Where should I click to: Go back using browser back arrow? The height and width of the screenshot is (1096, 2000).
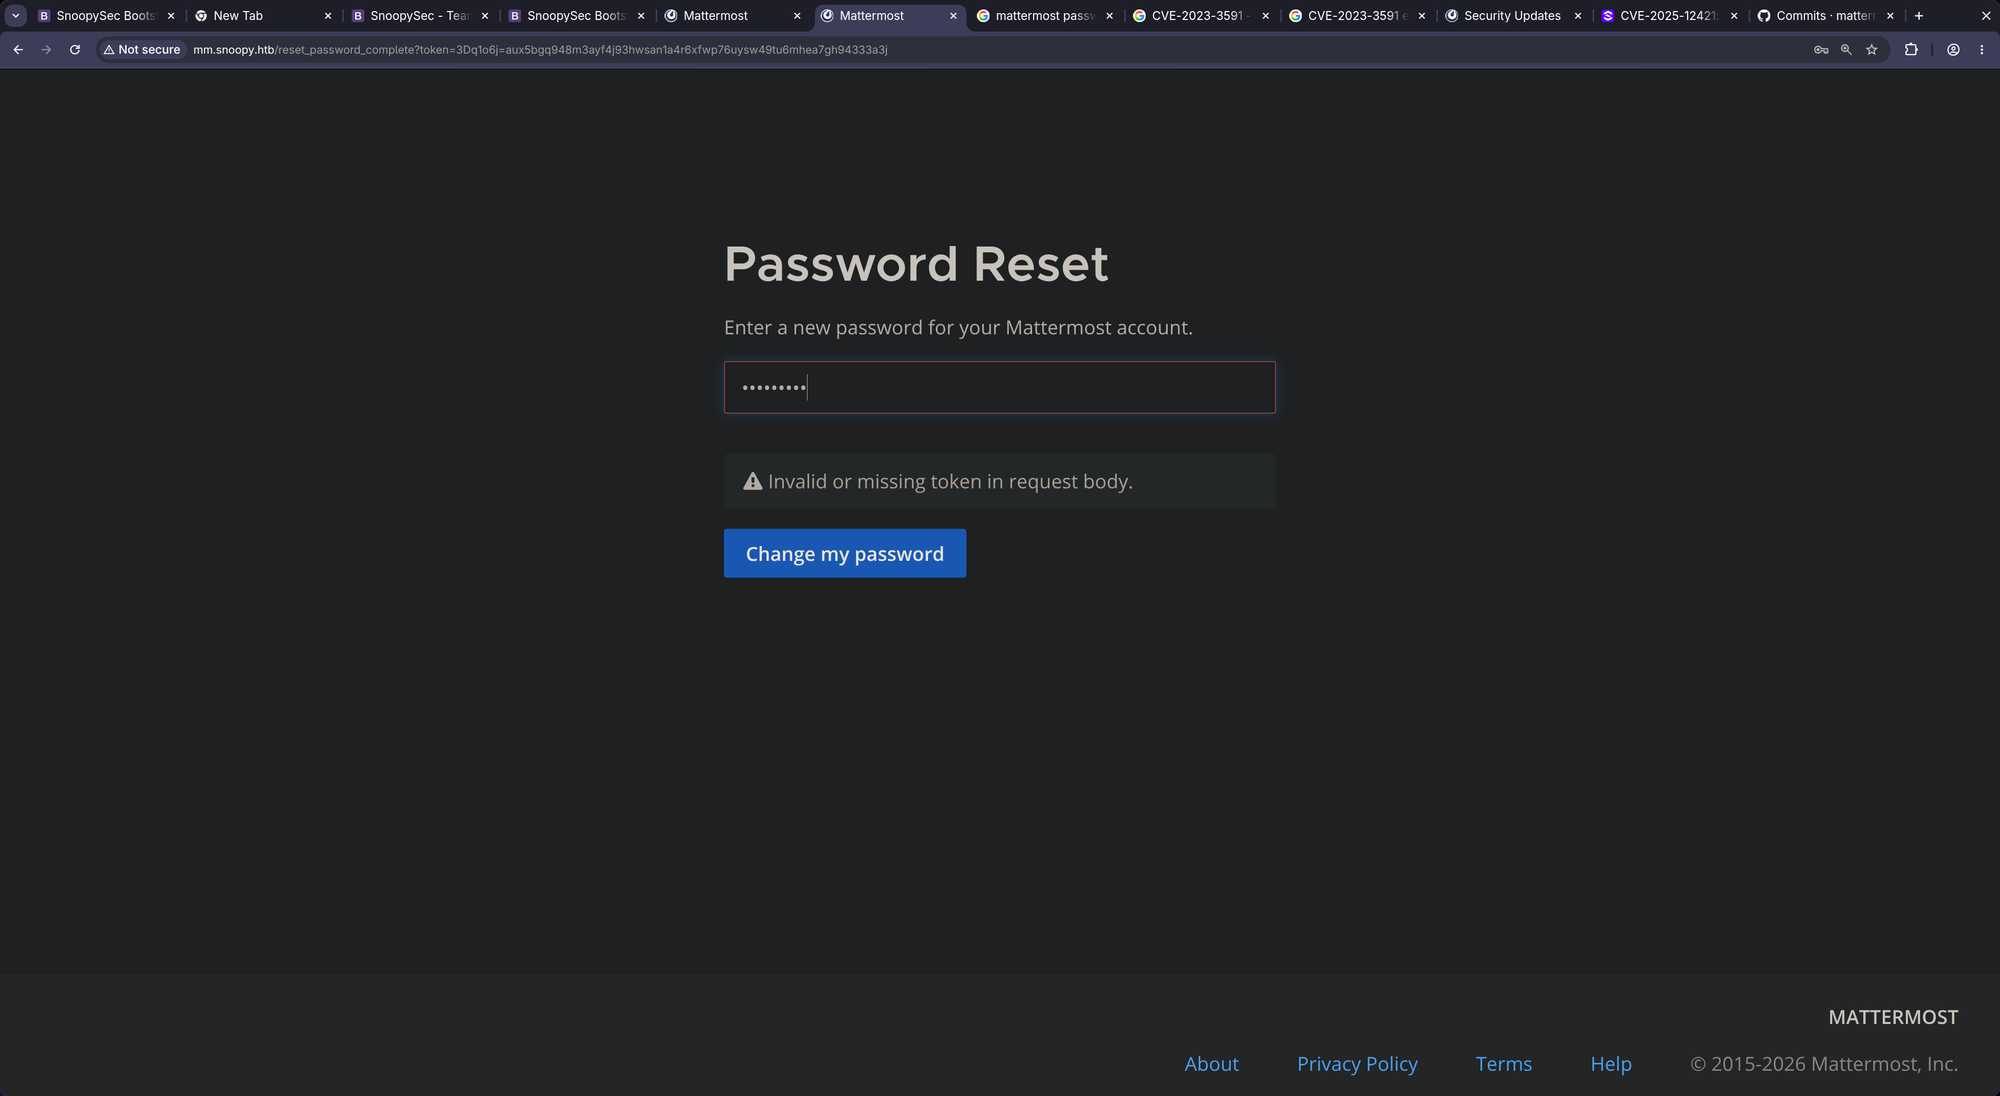click(x=18, y=49)
